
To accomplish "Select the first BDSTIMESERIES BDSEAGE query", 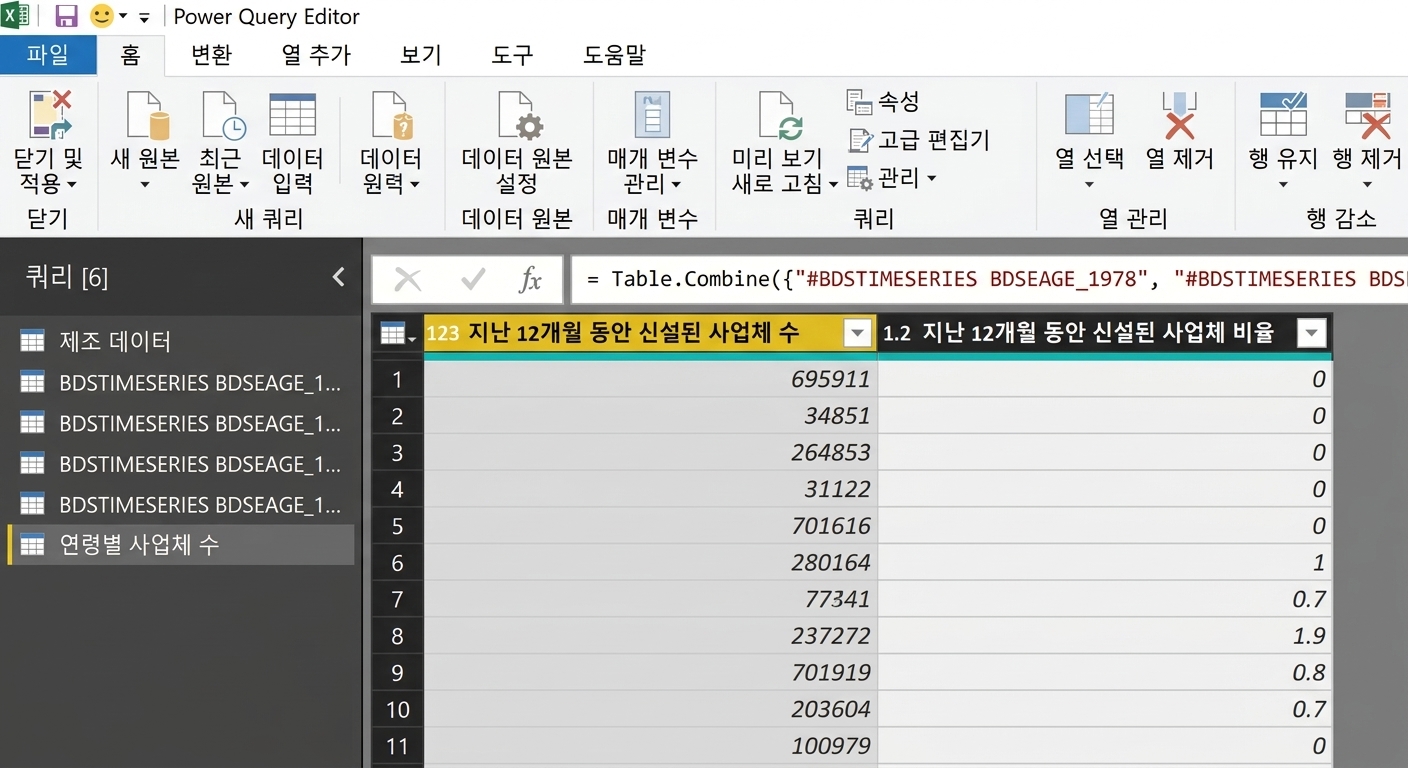I will tap(180, 383).
